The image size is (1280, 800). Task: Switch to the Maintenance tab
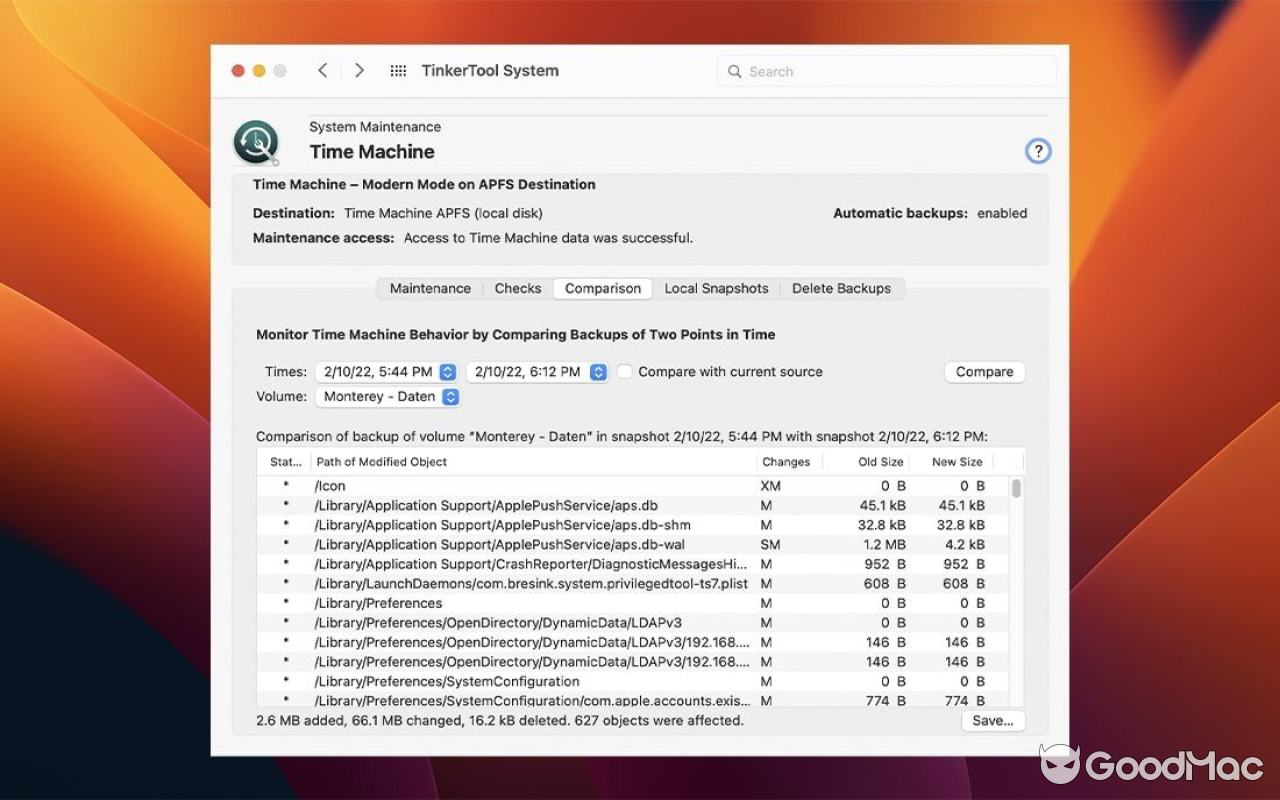click(429, 288)
